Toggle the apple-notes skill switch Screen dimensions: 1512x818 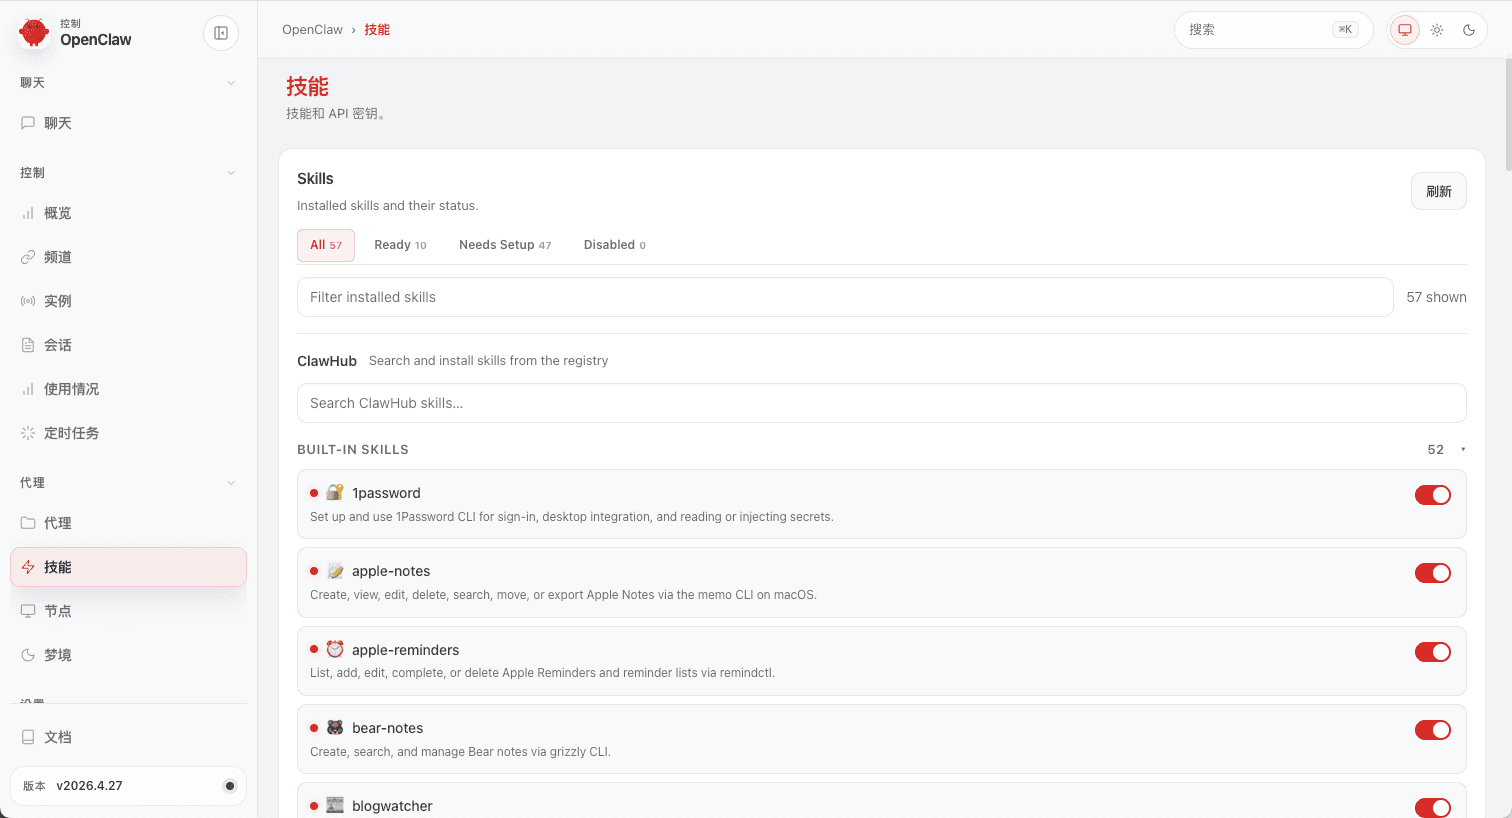(x=1433, y=573)
